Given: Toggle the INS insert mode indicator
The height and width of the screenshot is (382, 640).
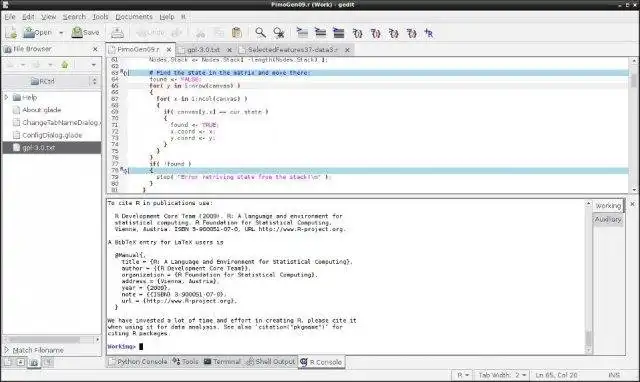Looking at the screenshot, I should (614, 375).
